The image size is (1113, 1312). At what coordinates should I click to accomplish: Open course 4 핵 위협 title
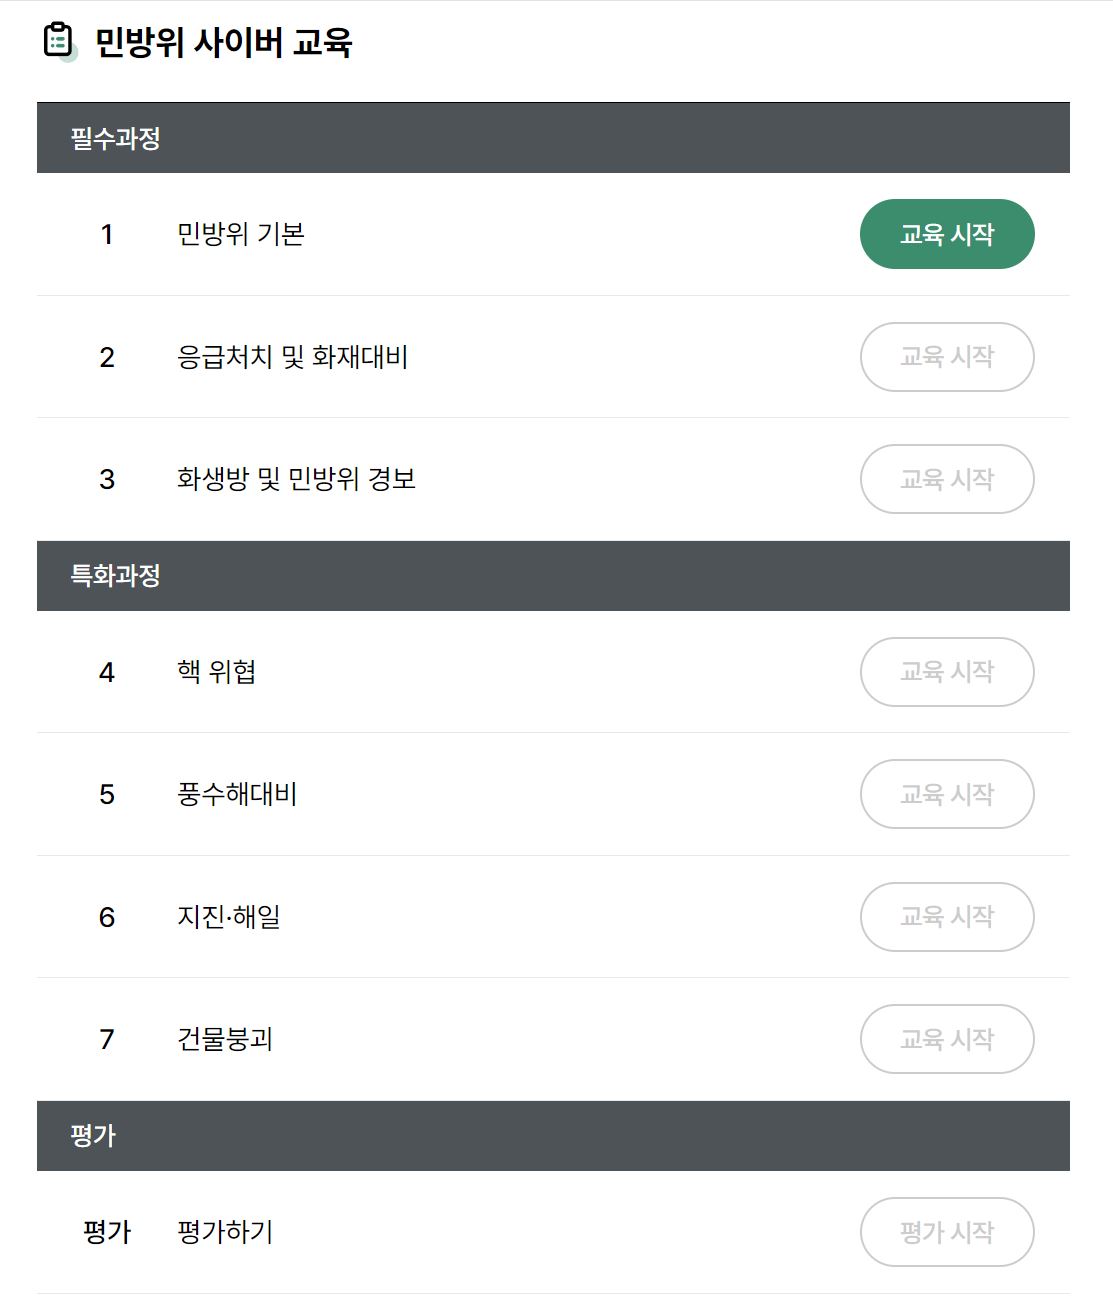point(215,672)
